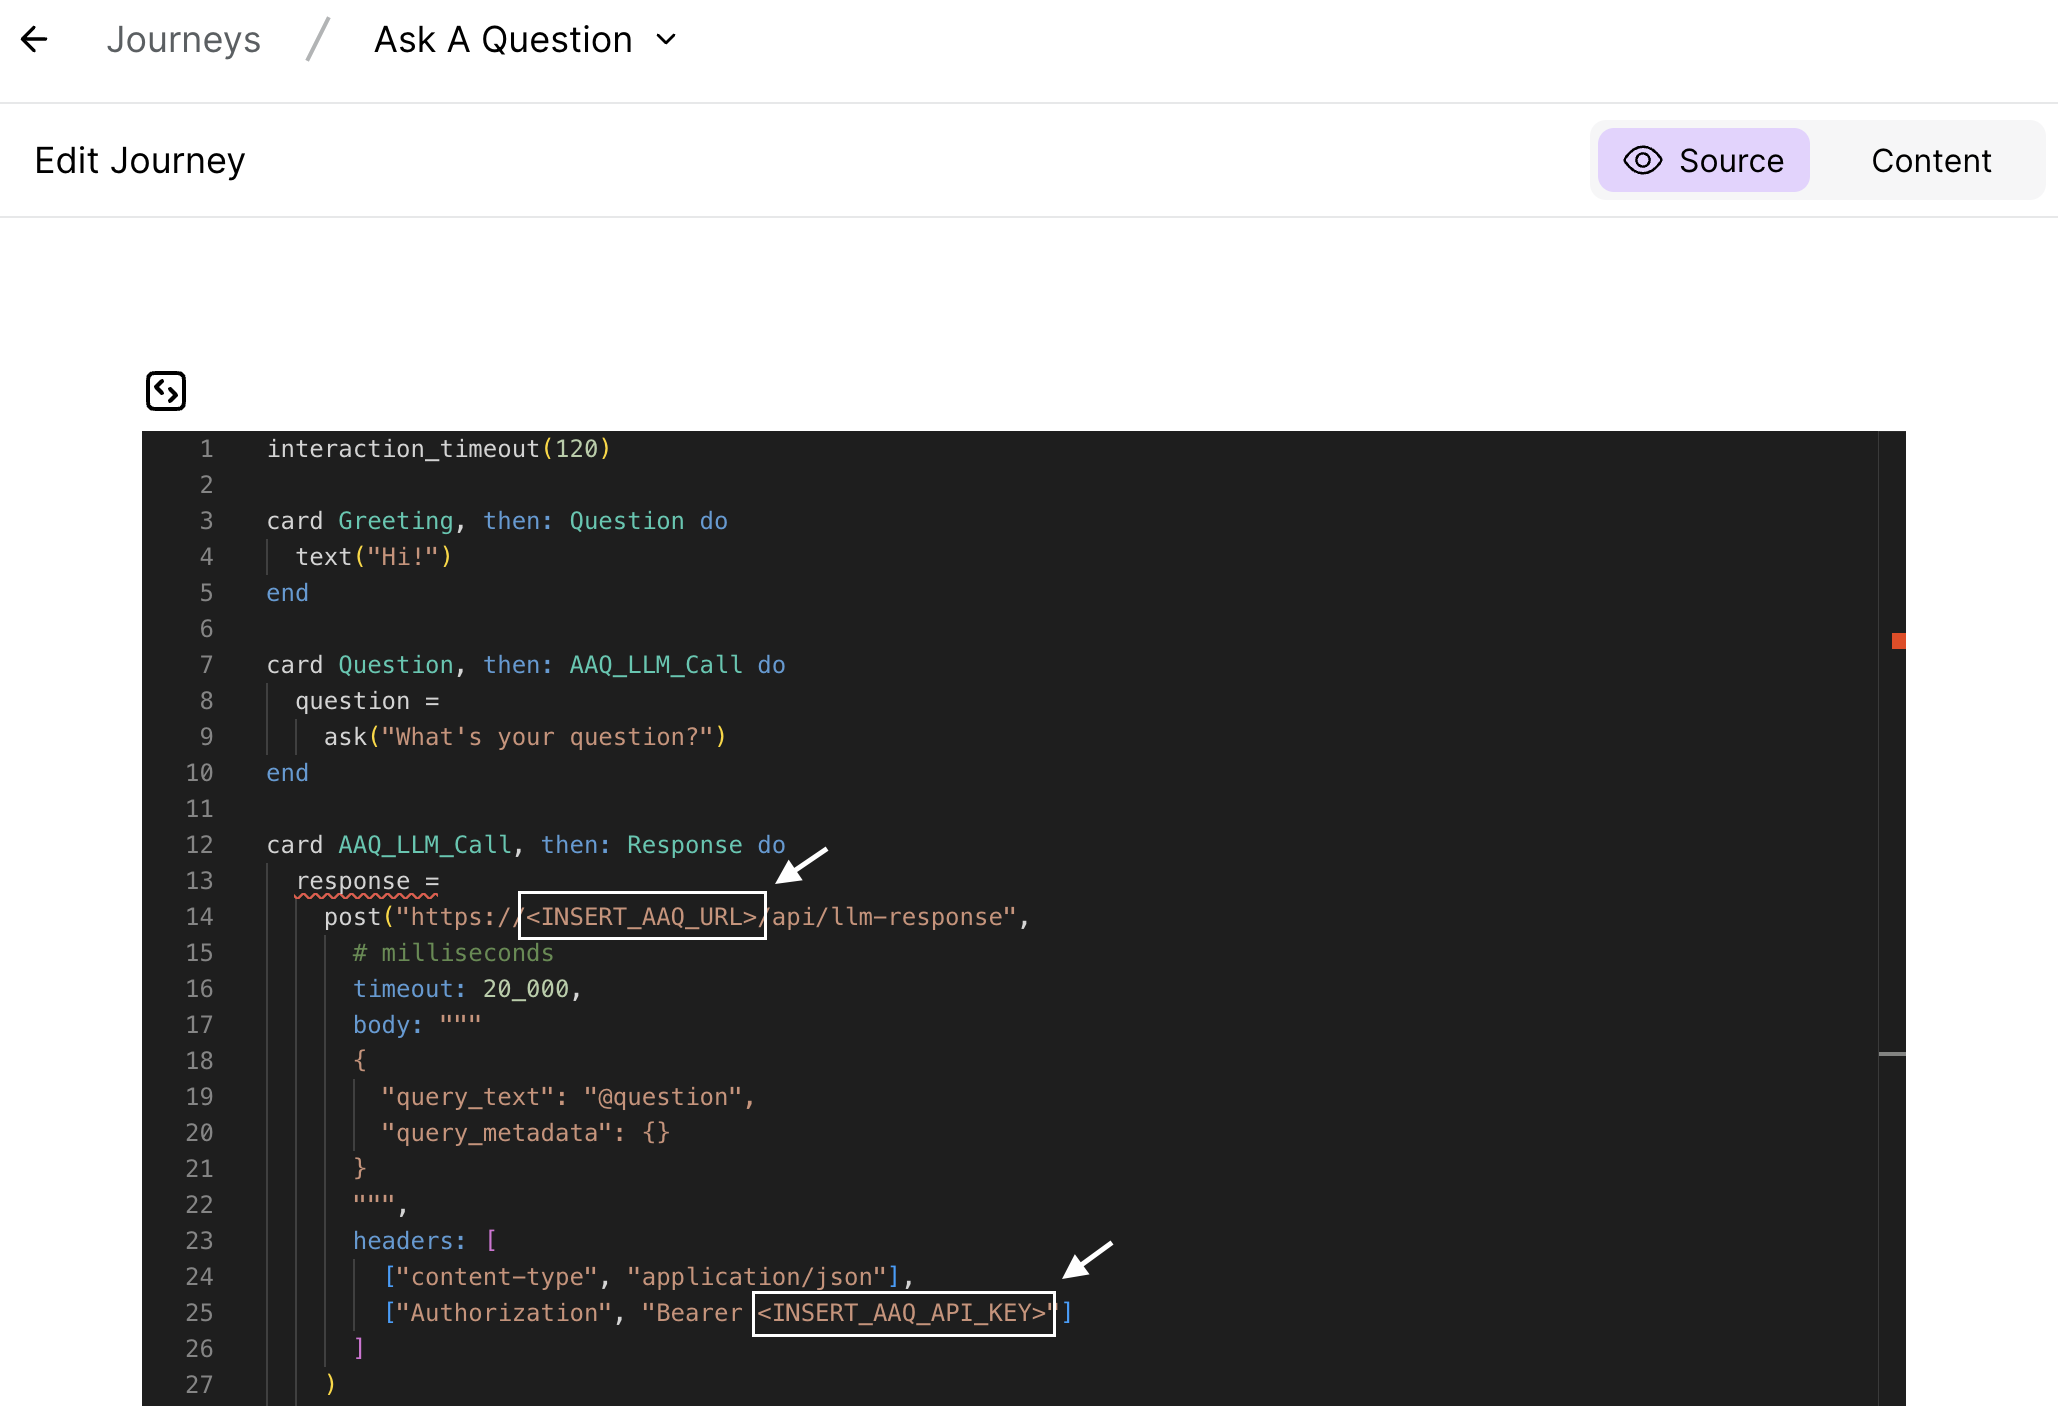Screen dimensions: 2058x1406
Task: Click the gray marker in editor scrollbar
Action: pos(1892,1054)
